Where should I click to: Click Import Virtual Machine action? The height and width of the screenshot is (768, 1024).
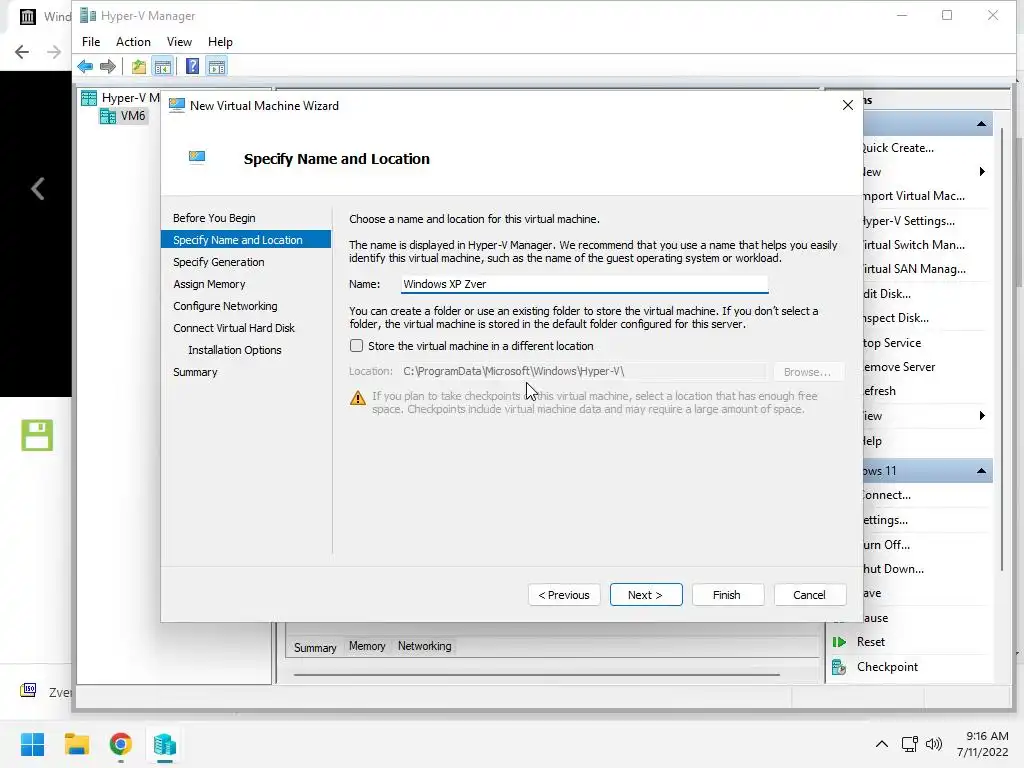(x=914, y=196)
